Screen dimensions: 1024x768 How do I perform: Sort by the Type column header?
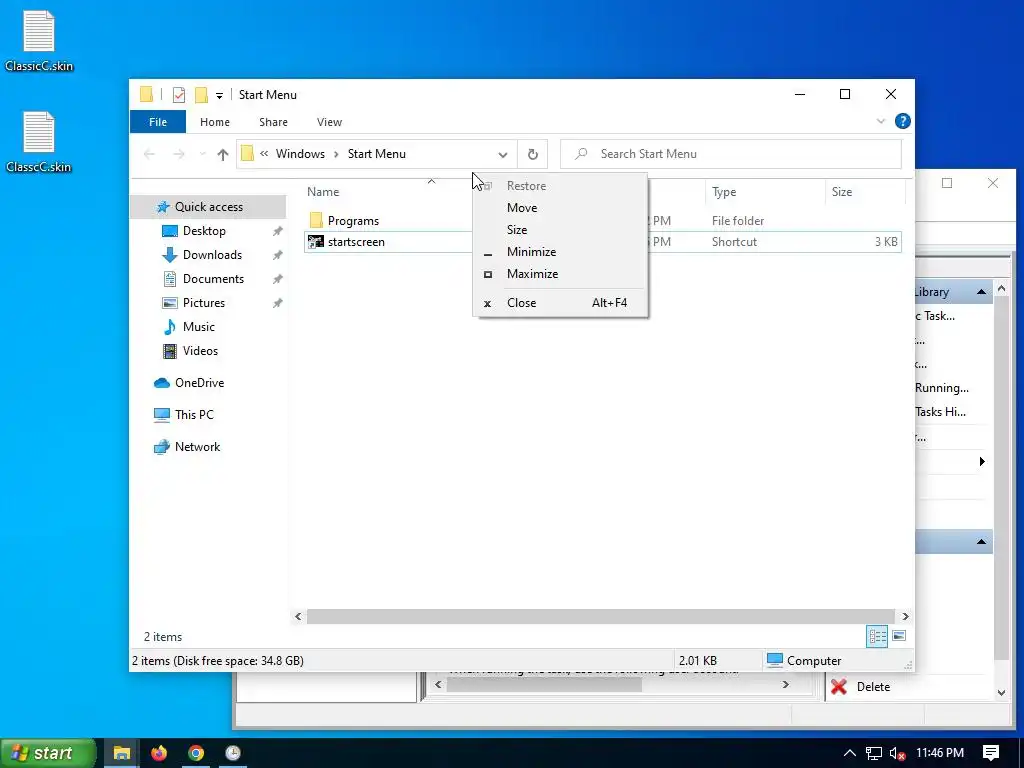click(x=724, y=192)
